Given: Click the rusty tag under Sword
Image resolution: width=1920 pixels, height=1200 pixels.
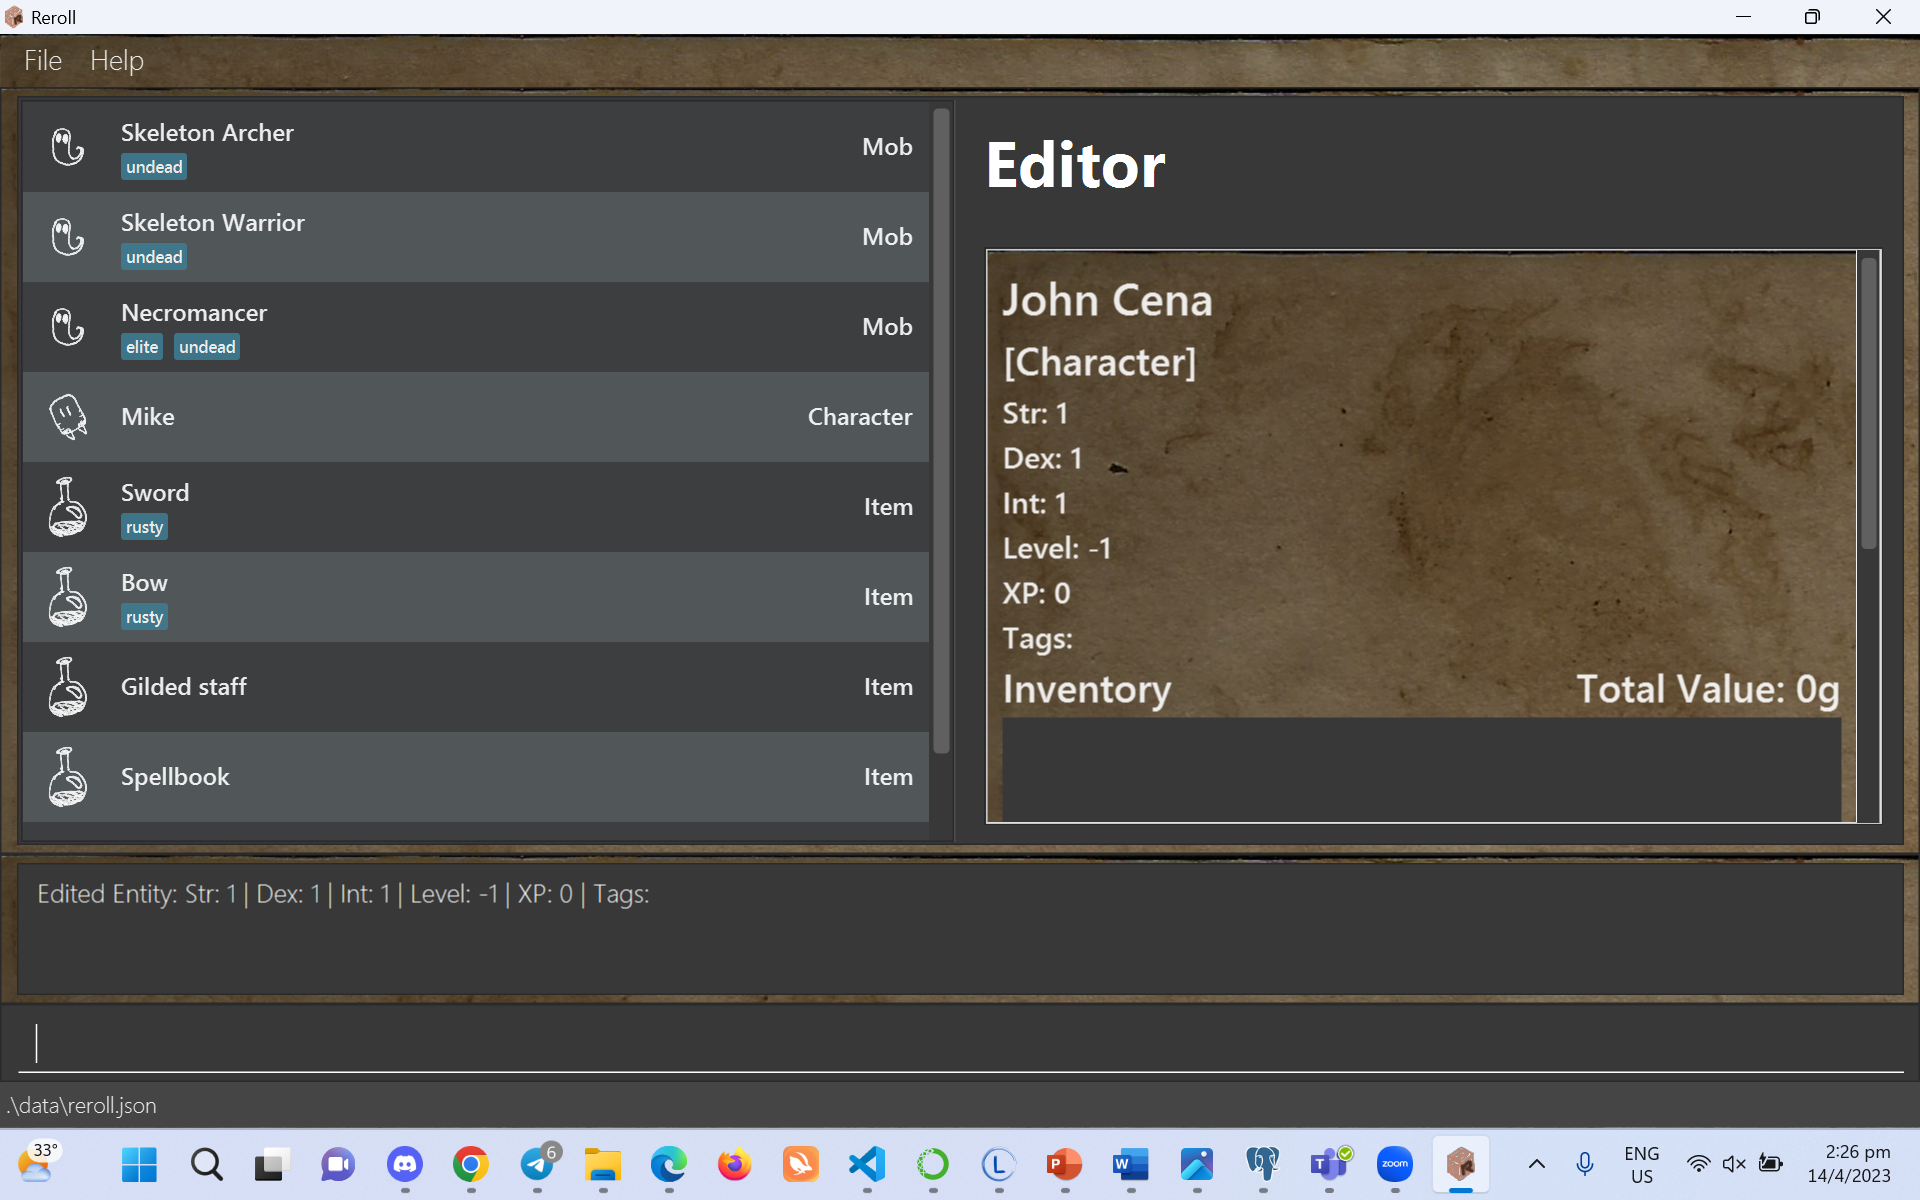Looking at the screenshot, I should click(144, 527).
